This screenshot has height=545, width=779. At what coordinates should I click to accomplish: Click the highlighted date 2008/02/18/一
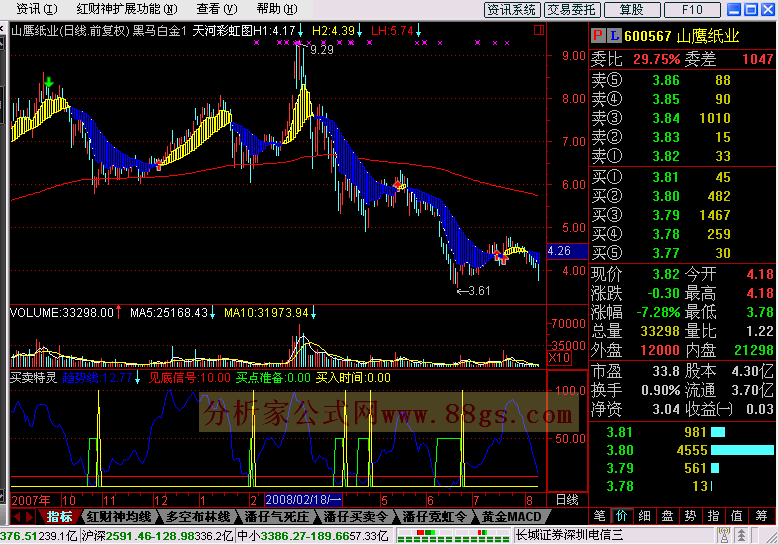point(304,499)
